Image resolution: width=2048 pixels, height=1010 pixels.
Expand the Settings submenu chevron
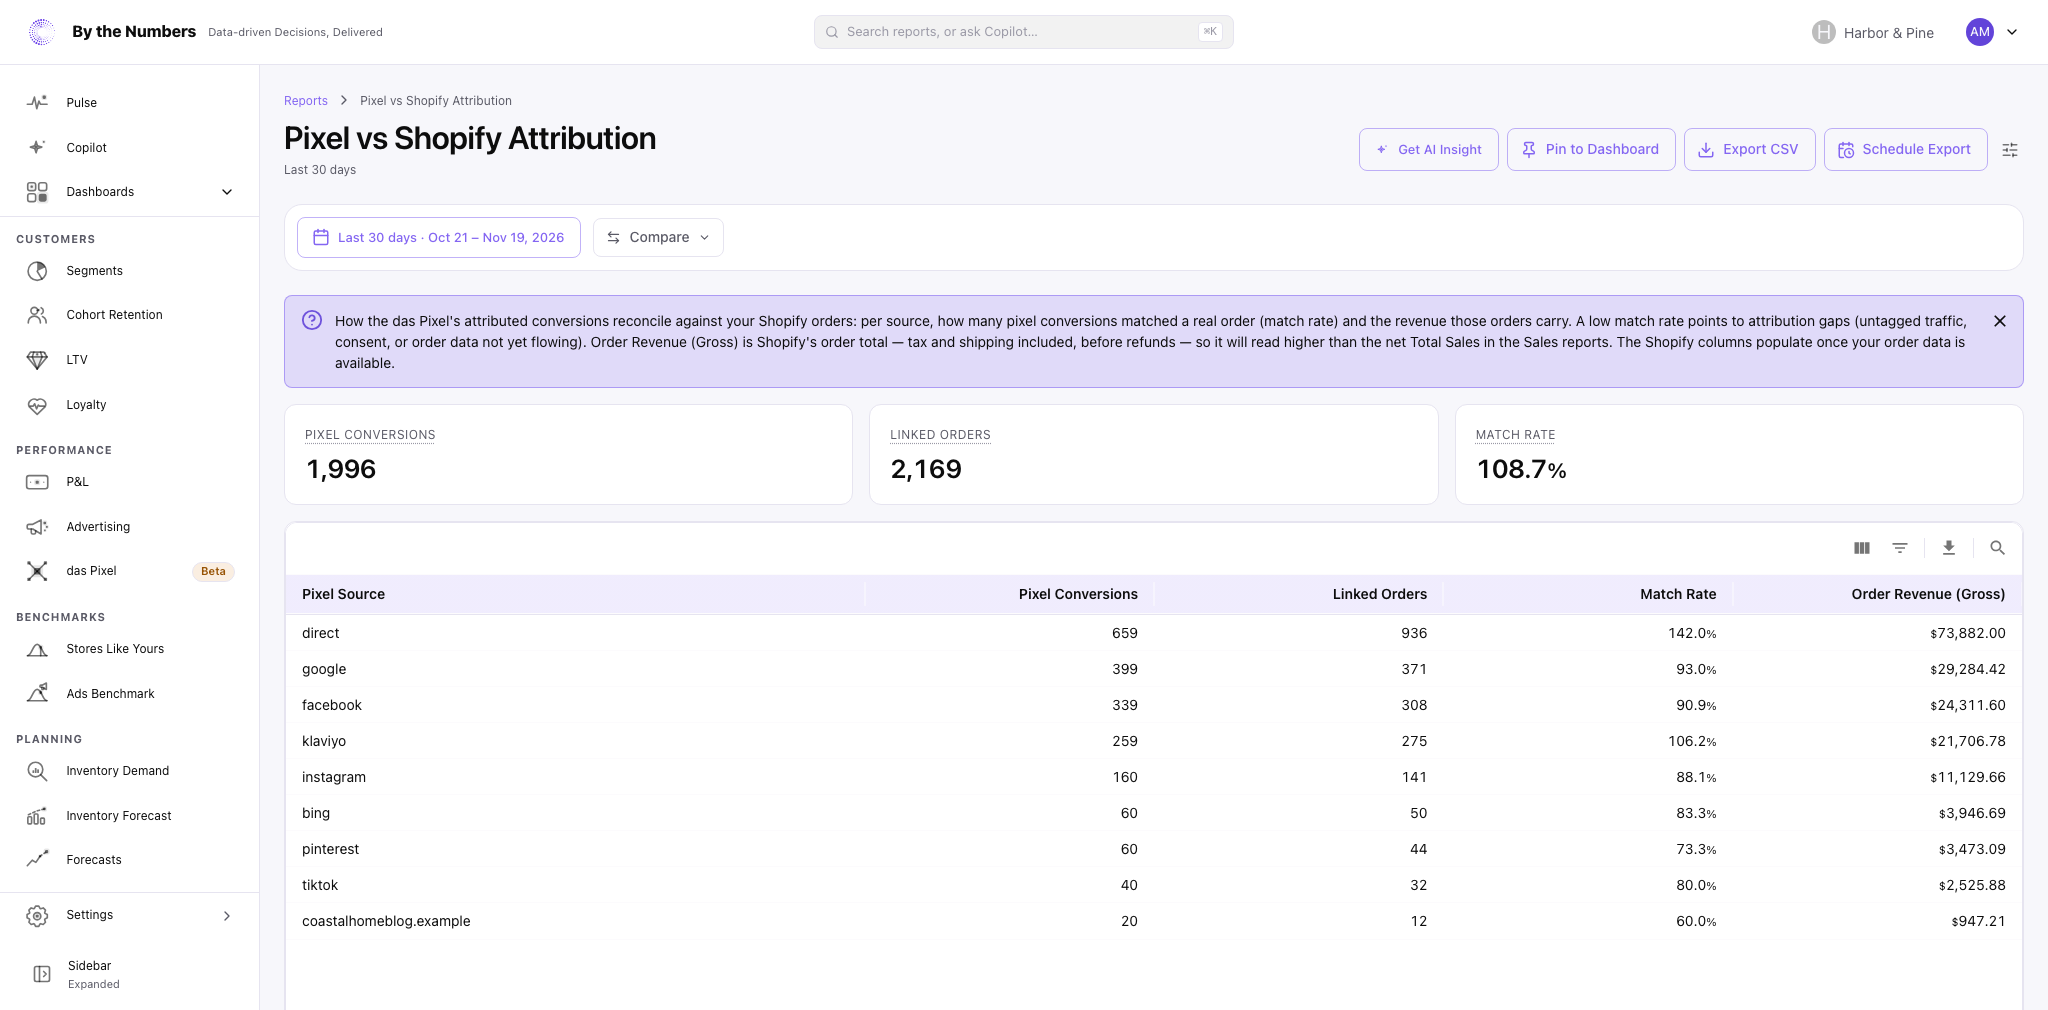(227, 916)
